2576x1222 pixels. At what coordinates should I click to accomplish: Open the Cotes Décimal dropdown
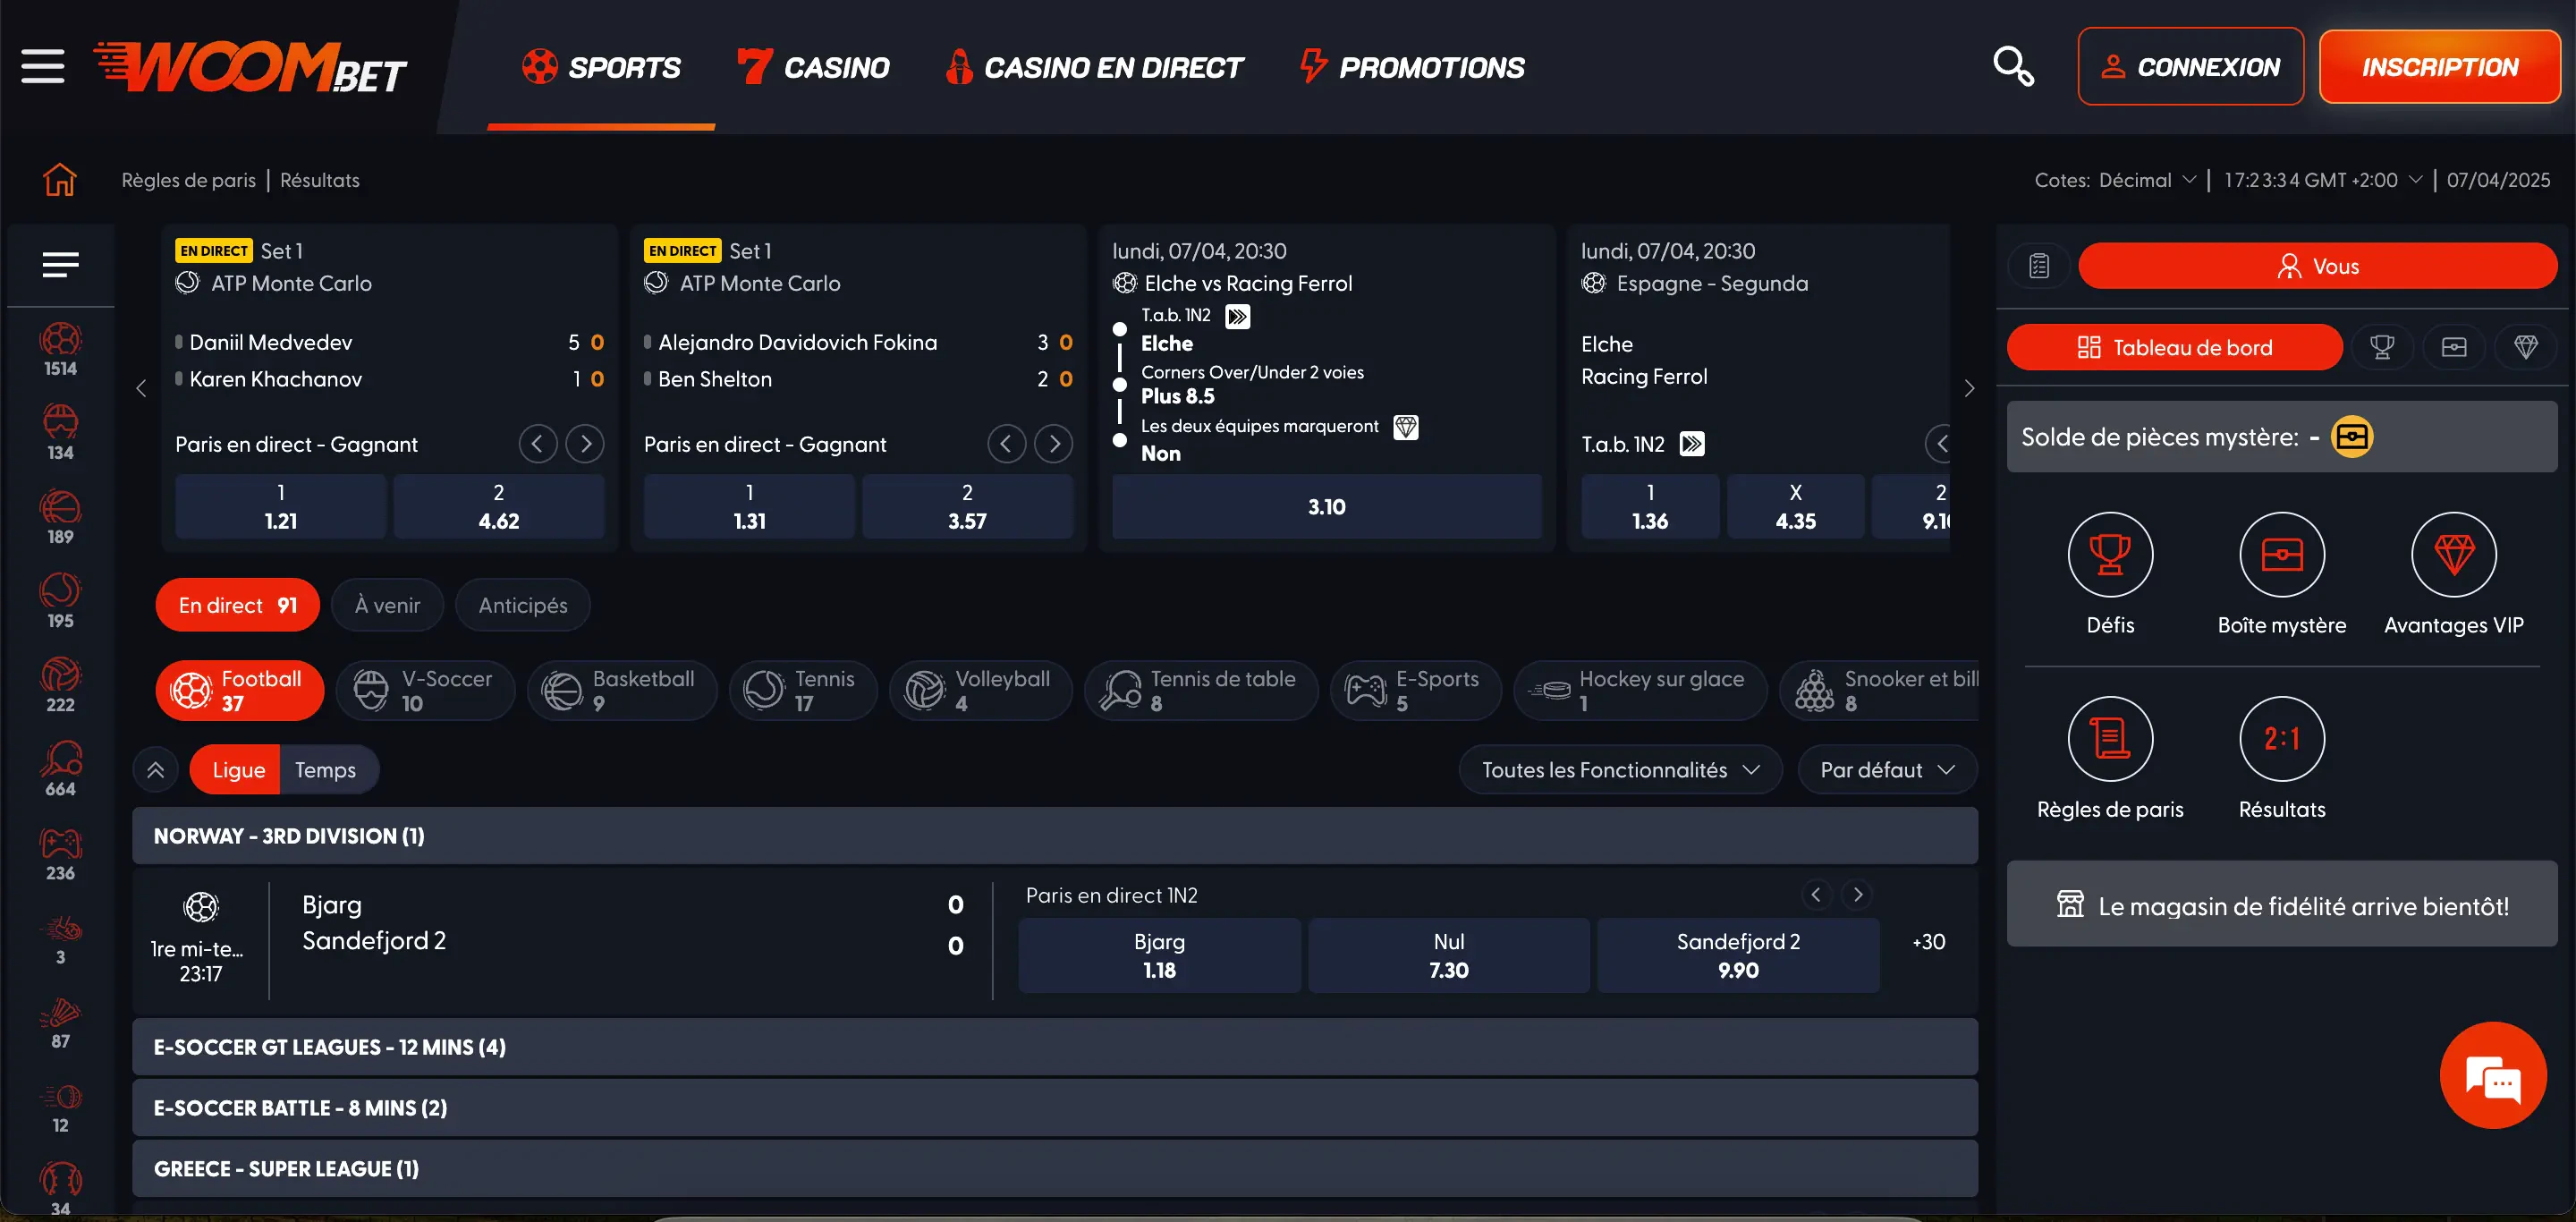click(x=2115, y=180)
